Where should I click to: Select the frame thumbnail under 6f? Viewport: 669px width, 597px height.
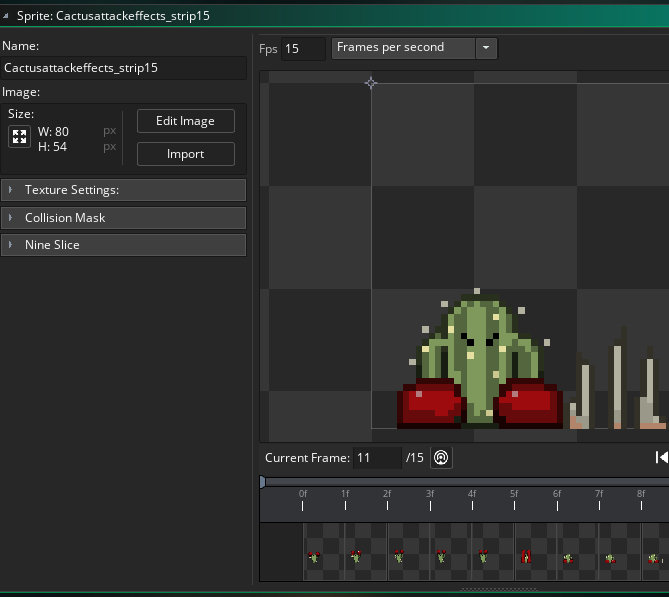tap(578, 552)
